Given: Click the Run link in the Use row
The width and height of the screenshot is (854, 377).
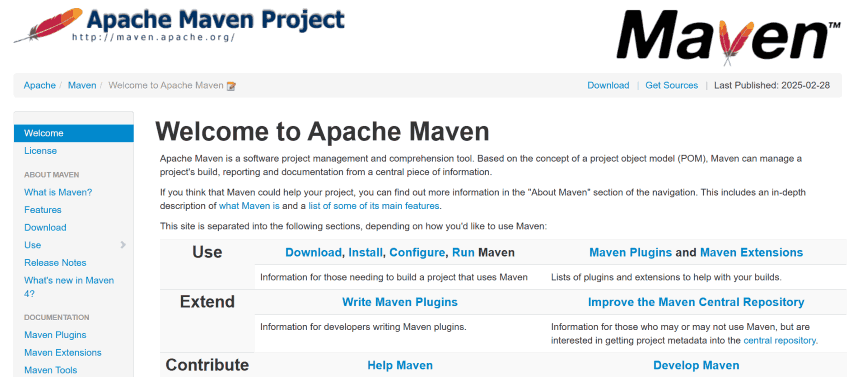Looking at the screenshot, I should tap(463, 253).
